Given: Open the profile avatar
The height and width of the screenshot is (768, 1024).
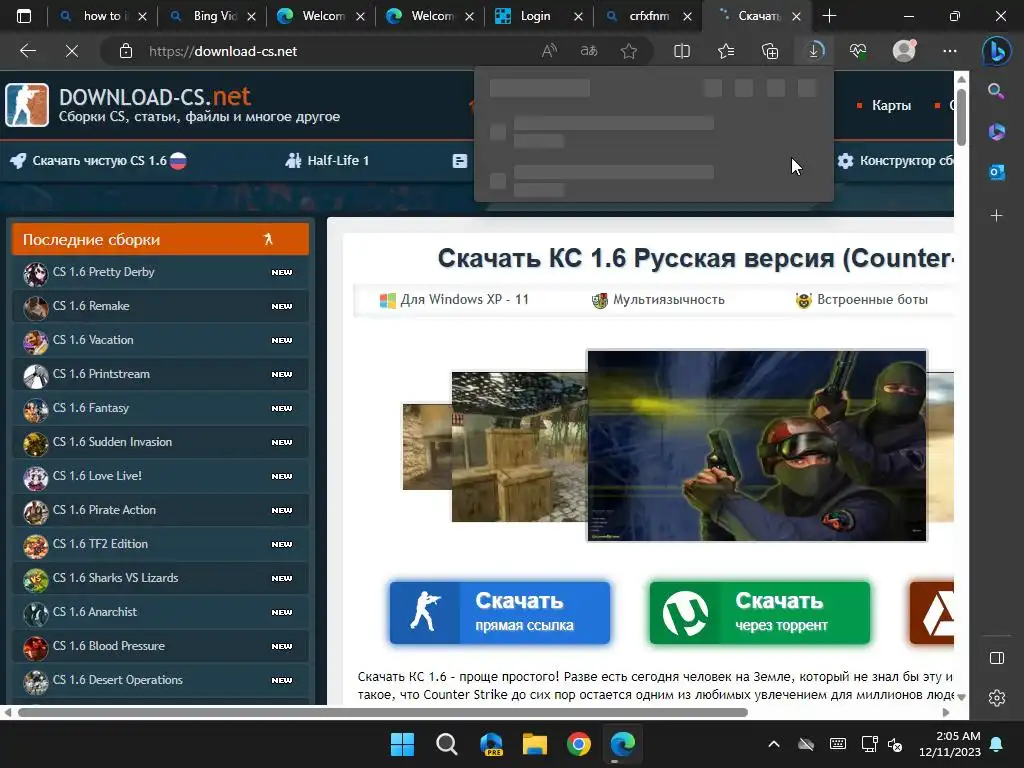Looking at the screenshot, I should point(904,51).
